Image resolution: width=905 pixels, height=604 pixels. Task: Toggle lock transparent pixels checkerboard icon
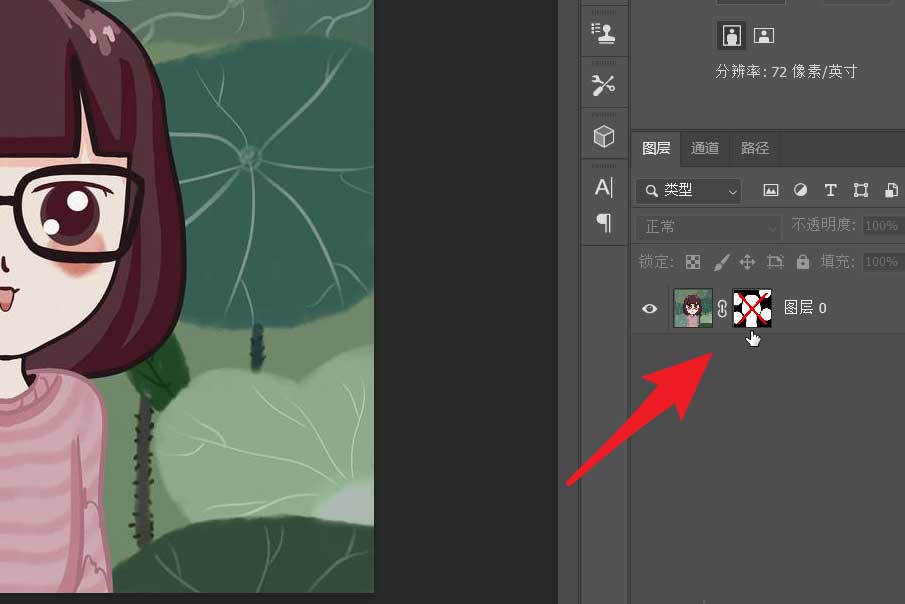point(693,262)
